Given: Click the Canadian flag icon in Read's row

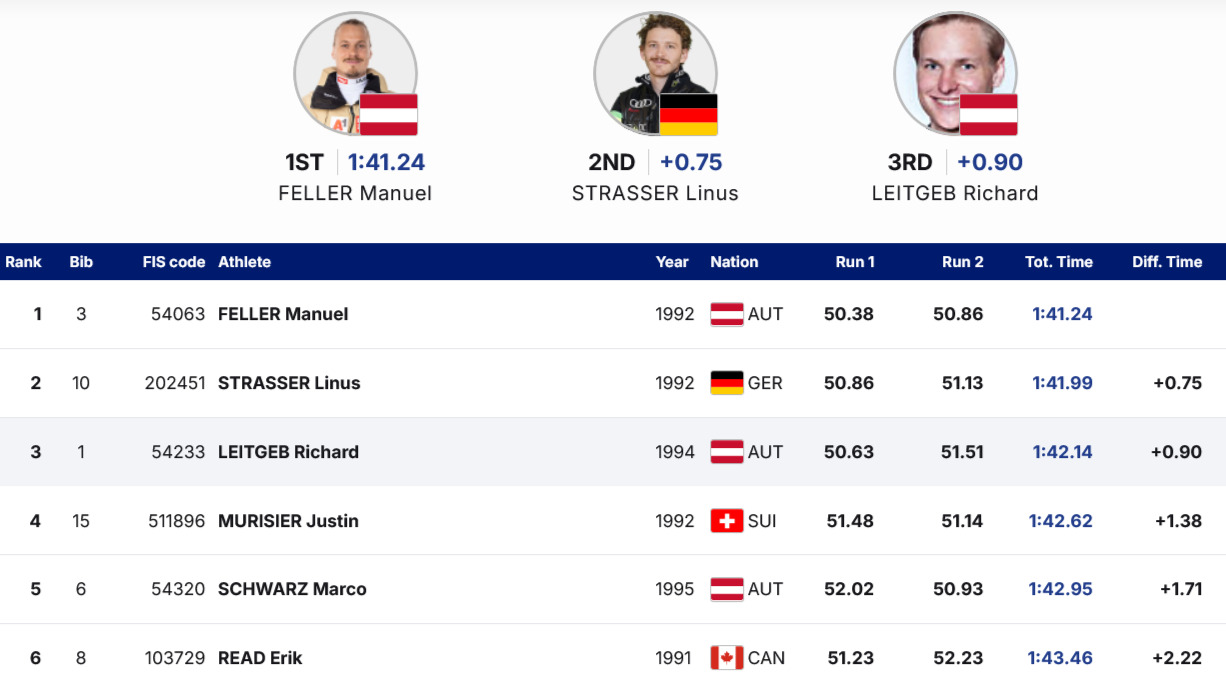Looking at the screenshot, I should (727, 658).
